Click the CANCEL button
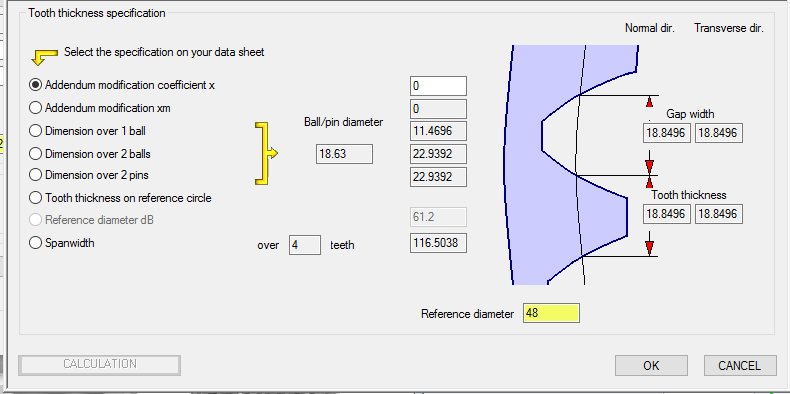790x394 pixels. 740,365
